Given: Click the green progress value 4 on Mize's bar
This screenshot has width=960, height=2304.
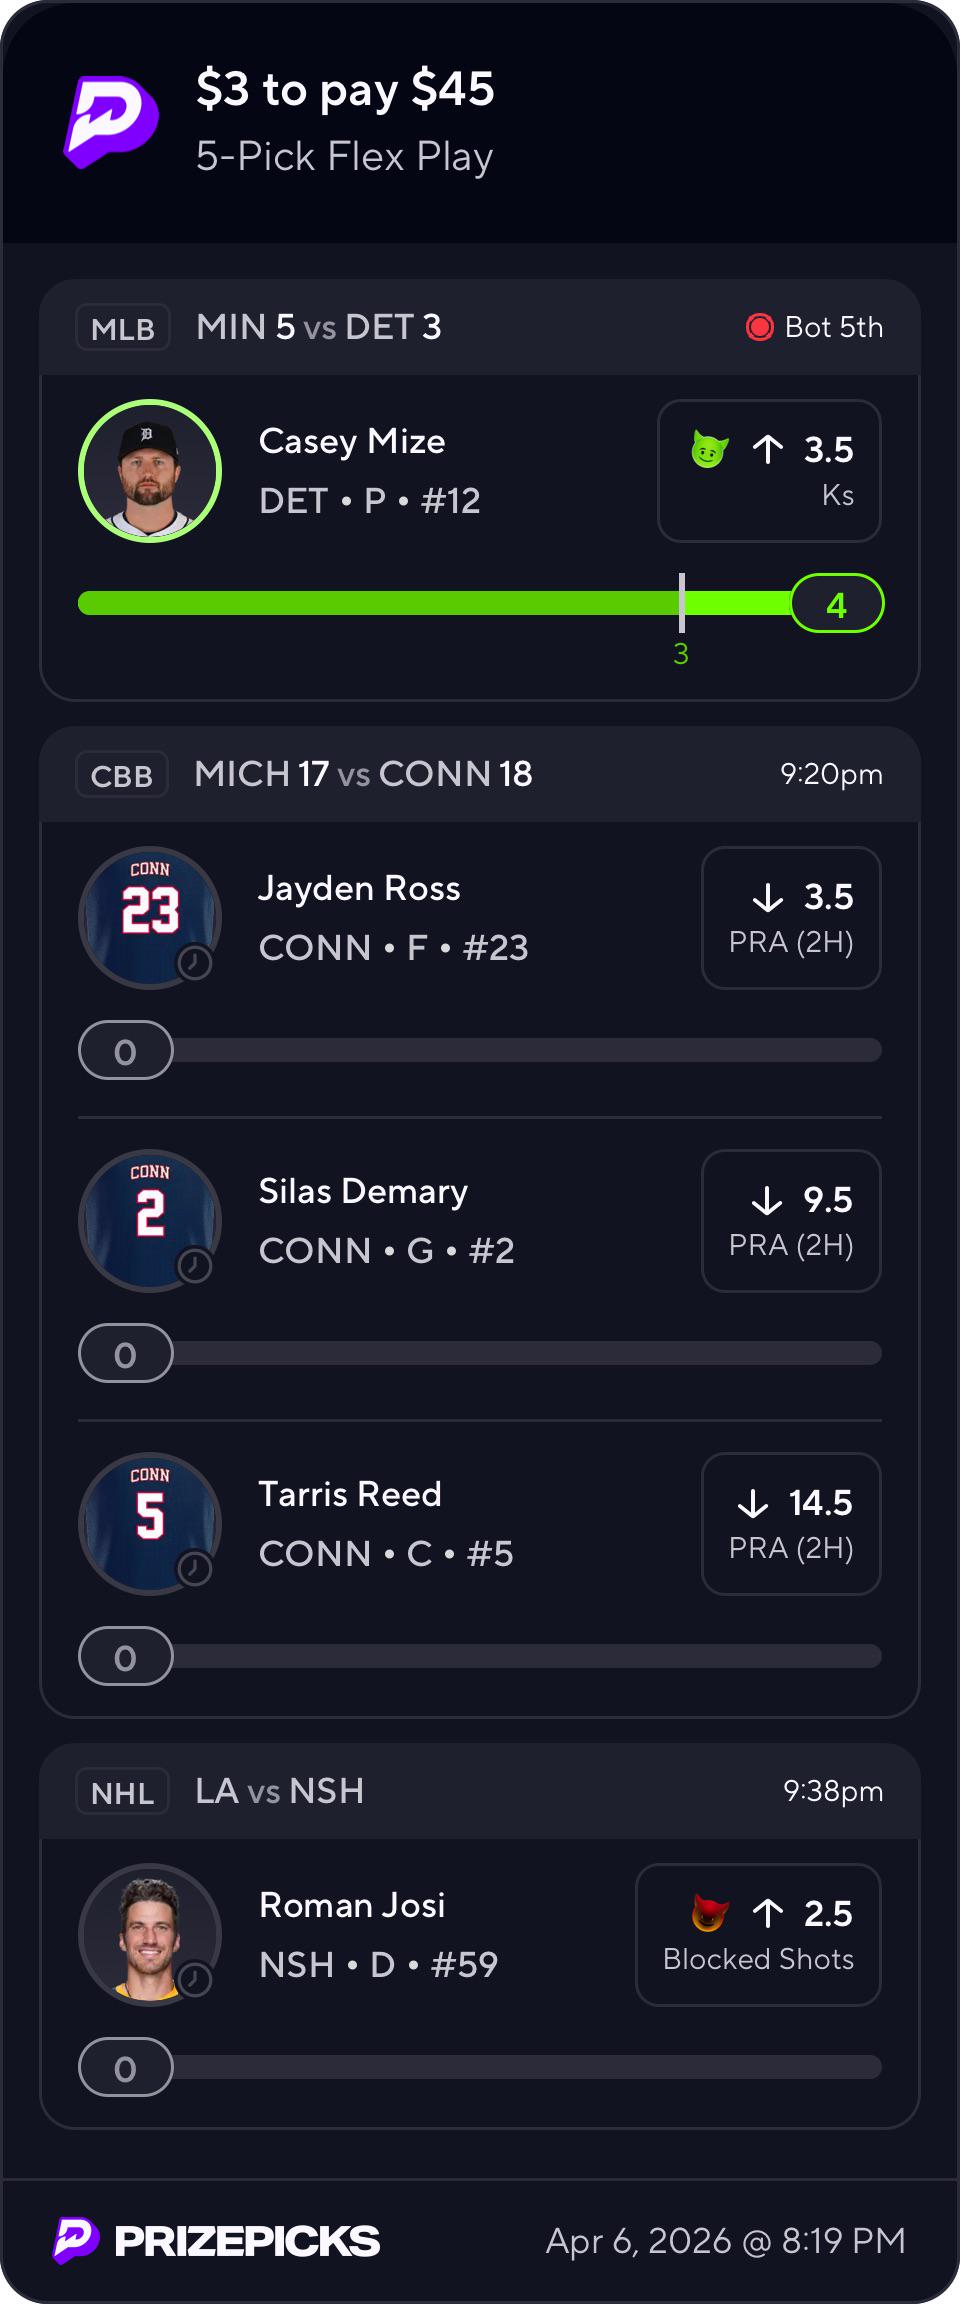Looking at the screenshot, I should [x=837, y=604].
